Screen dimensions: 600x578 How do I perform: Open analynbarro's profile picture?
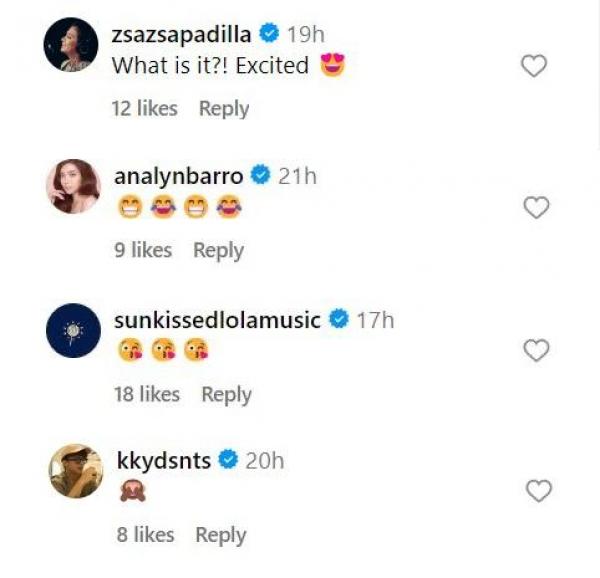(75, 186)
